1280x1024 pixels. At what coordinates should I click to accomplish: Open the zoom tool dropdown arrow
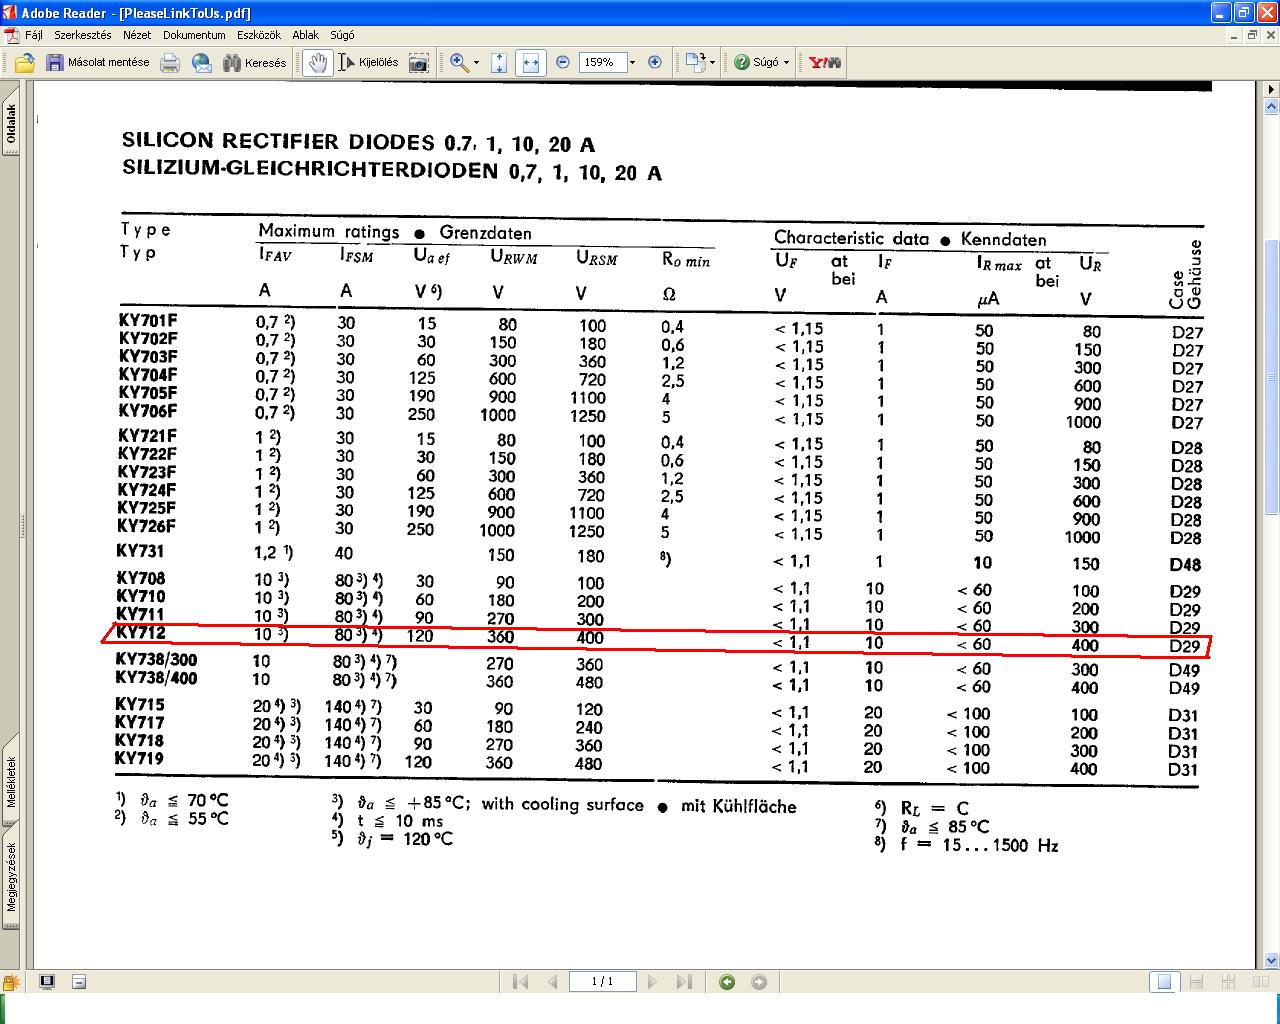tap(476, 63)
